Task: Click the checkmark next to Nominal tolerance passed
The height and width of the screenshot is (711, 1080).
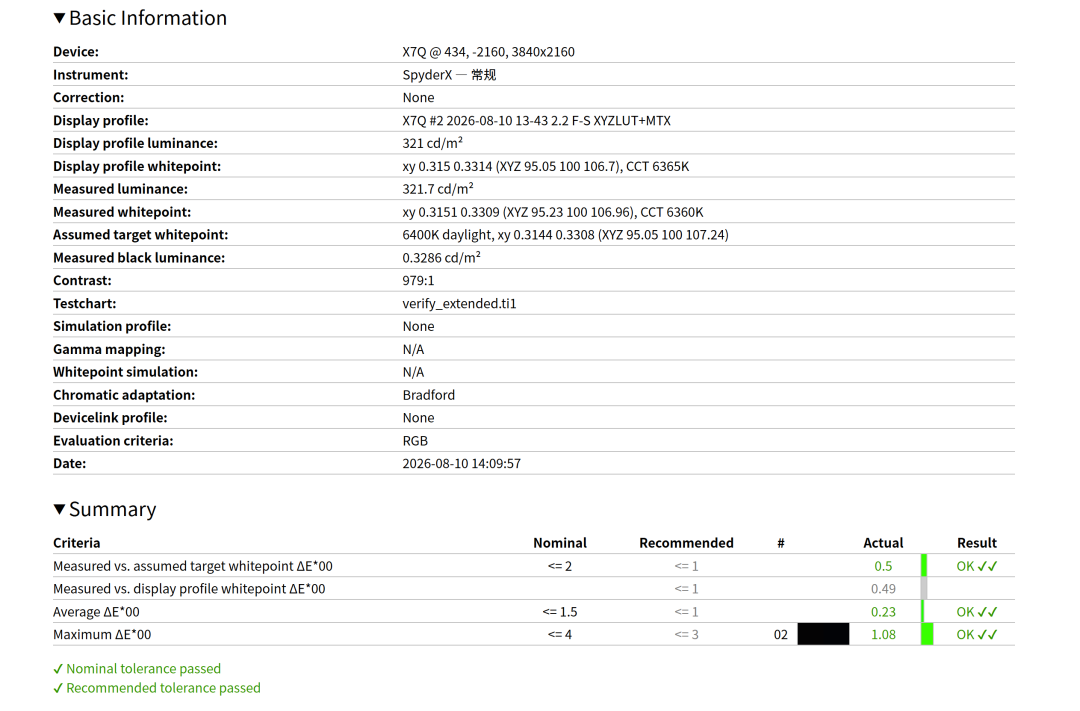Action: (x=58, y=669)
